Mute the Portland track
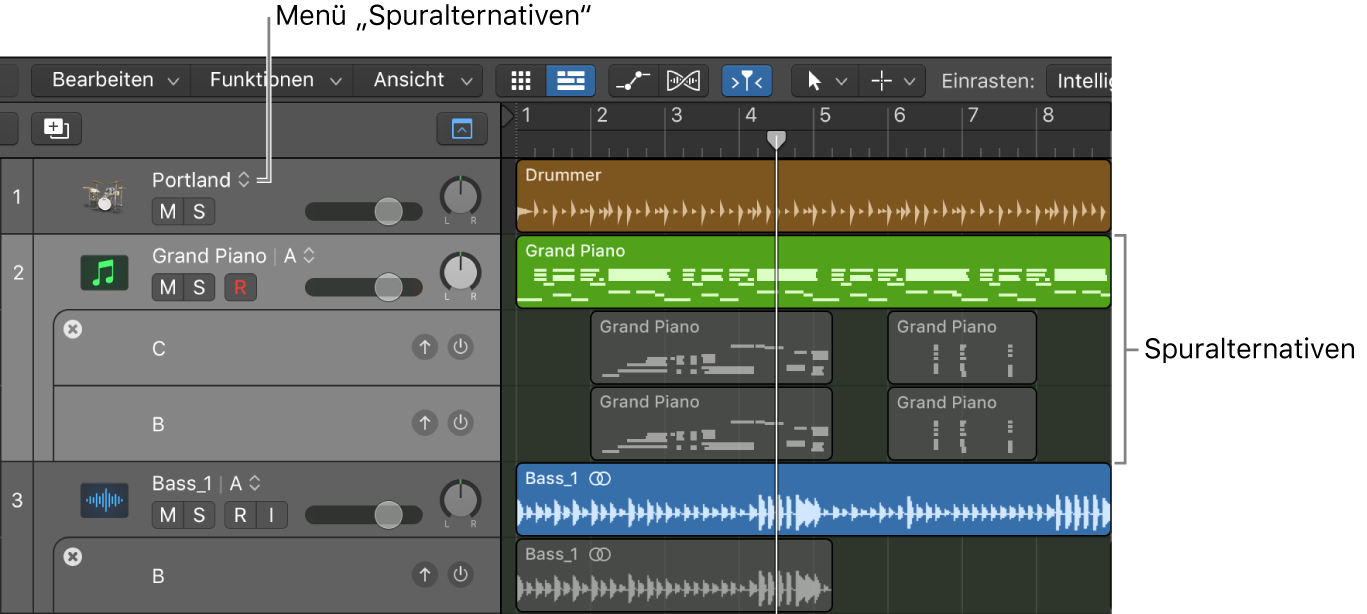Viewport: 1367px width, 614px height. pyautogui.click(x=167, y=212)
